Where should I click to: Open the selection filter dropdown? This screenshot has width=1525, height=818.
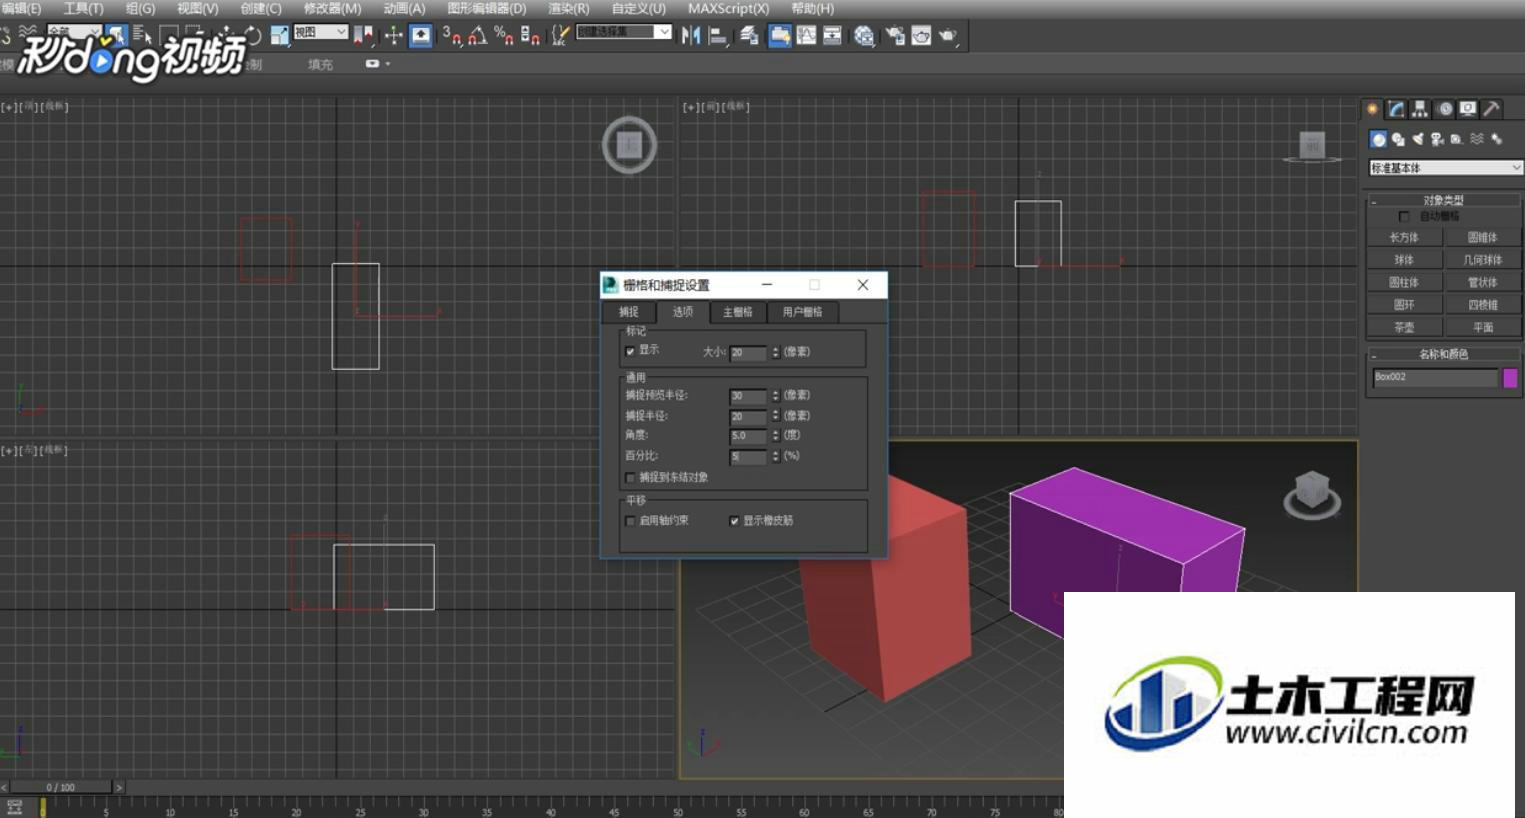click(75, 32)
